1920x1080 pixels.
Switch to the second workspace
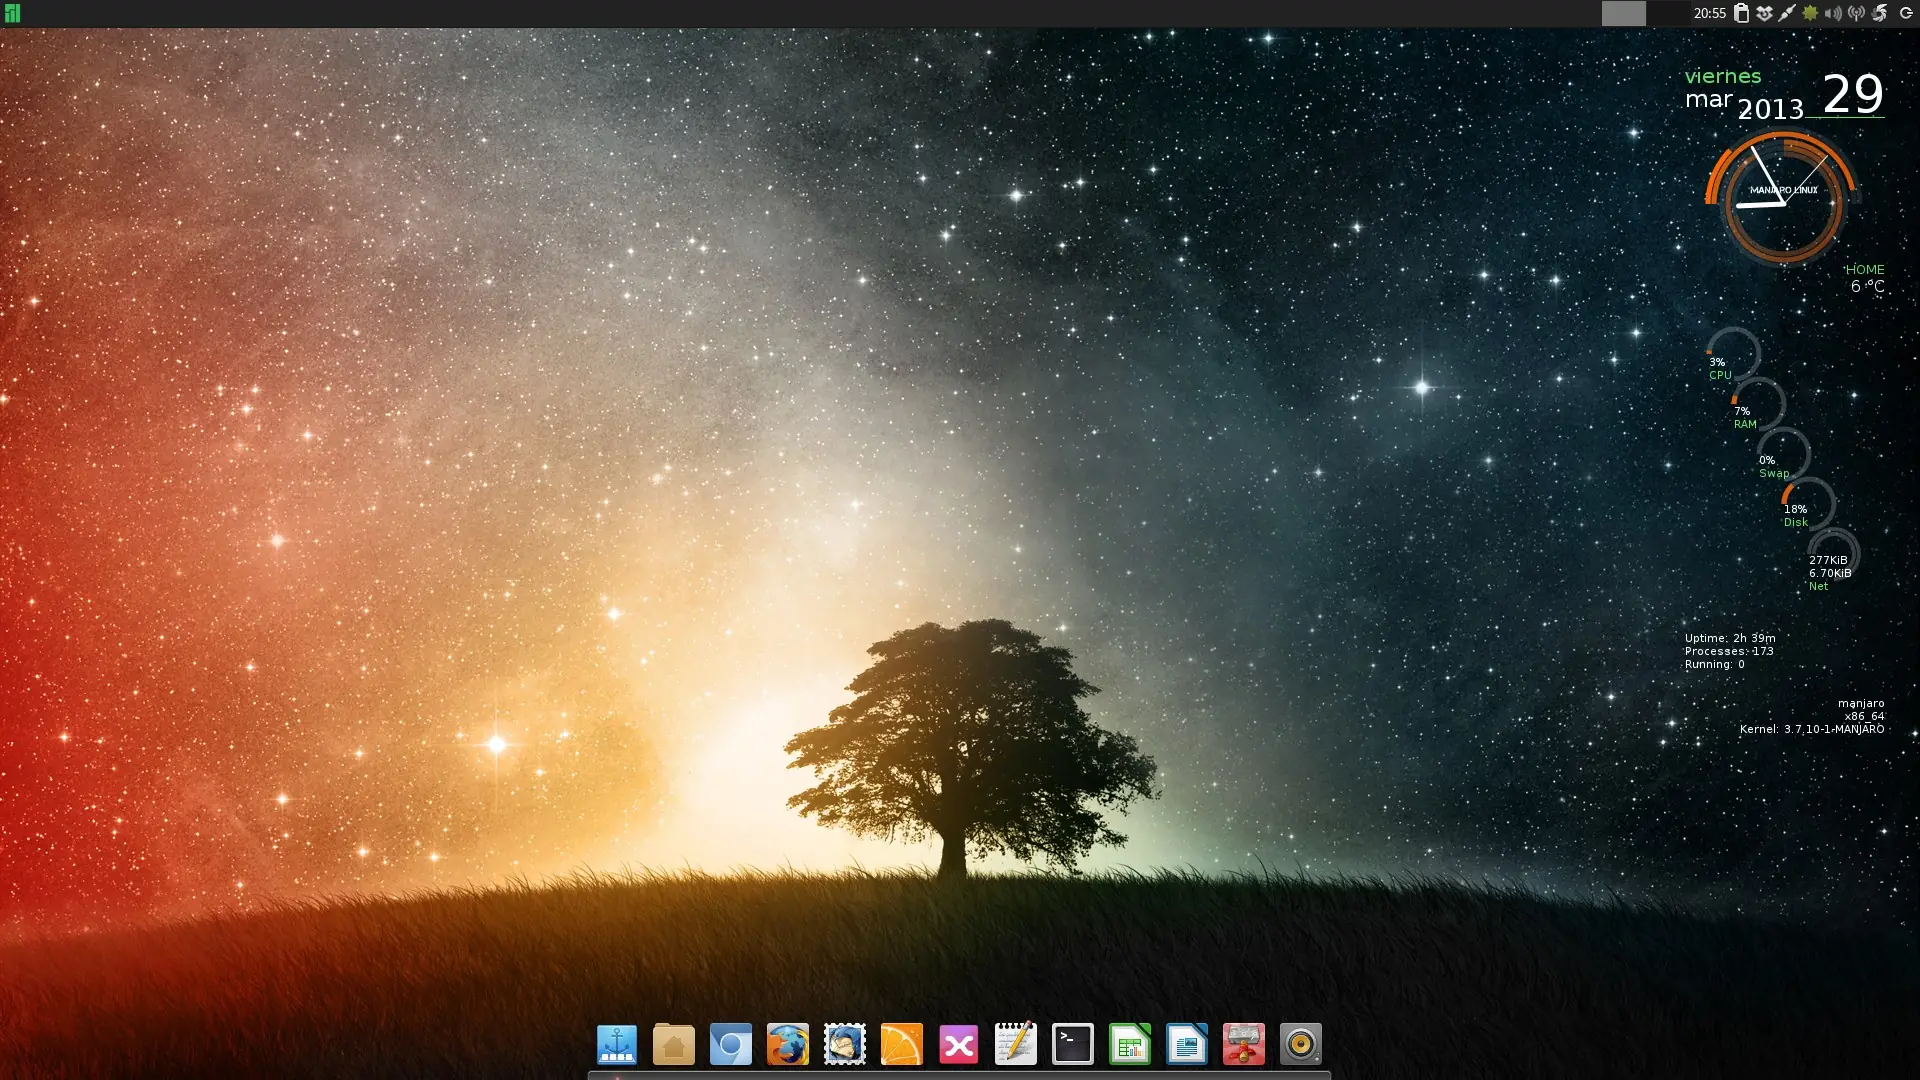pyautogui.click(x=1667, y=13)
